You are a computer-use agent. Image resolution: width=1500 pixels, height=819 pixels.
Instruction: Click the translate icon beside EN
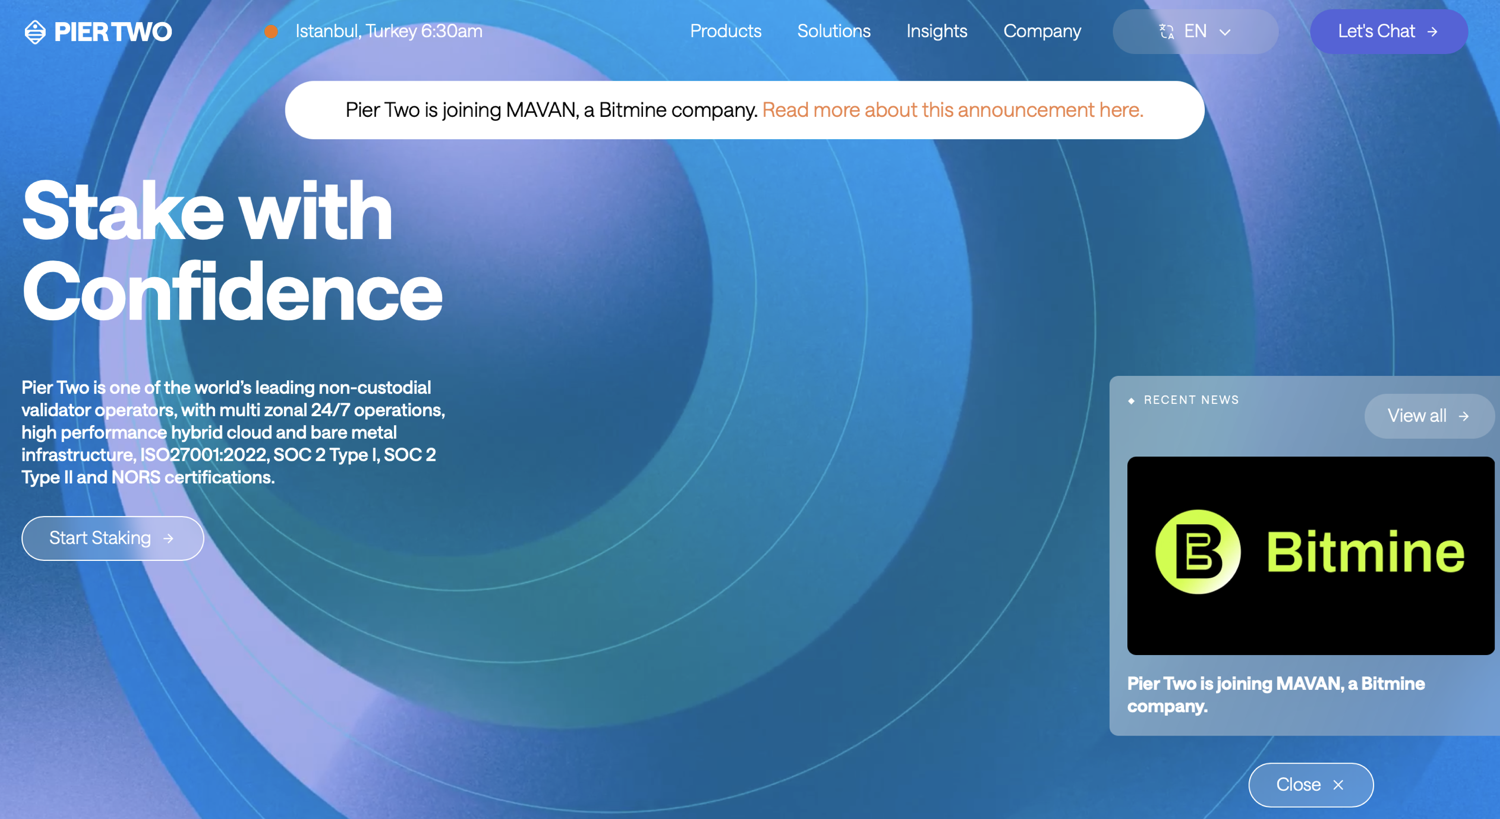pyautogui.click(x=1166, y=32)
